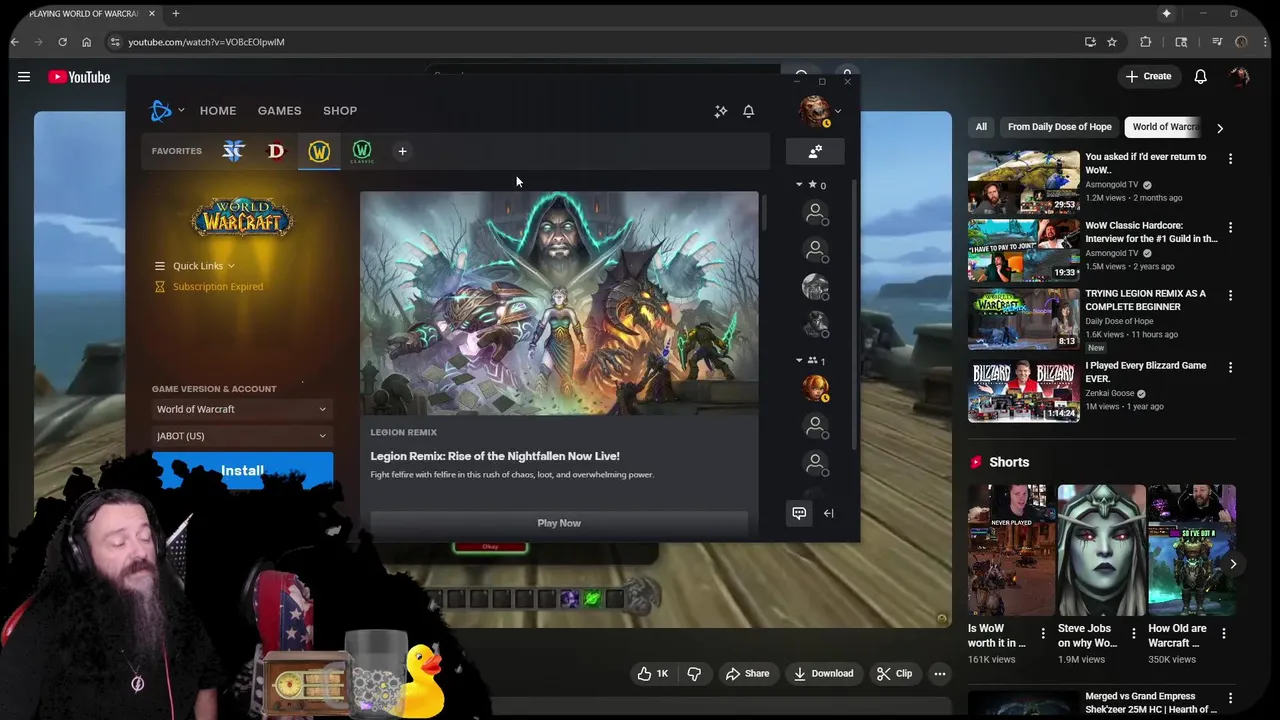The height and width of the screenshot is (720, 1280).
Task: Select the World of Warcraft favorite icon
Action: tap(319, 151)
